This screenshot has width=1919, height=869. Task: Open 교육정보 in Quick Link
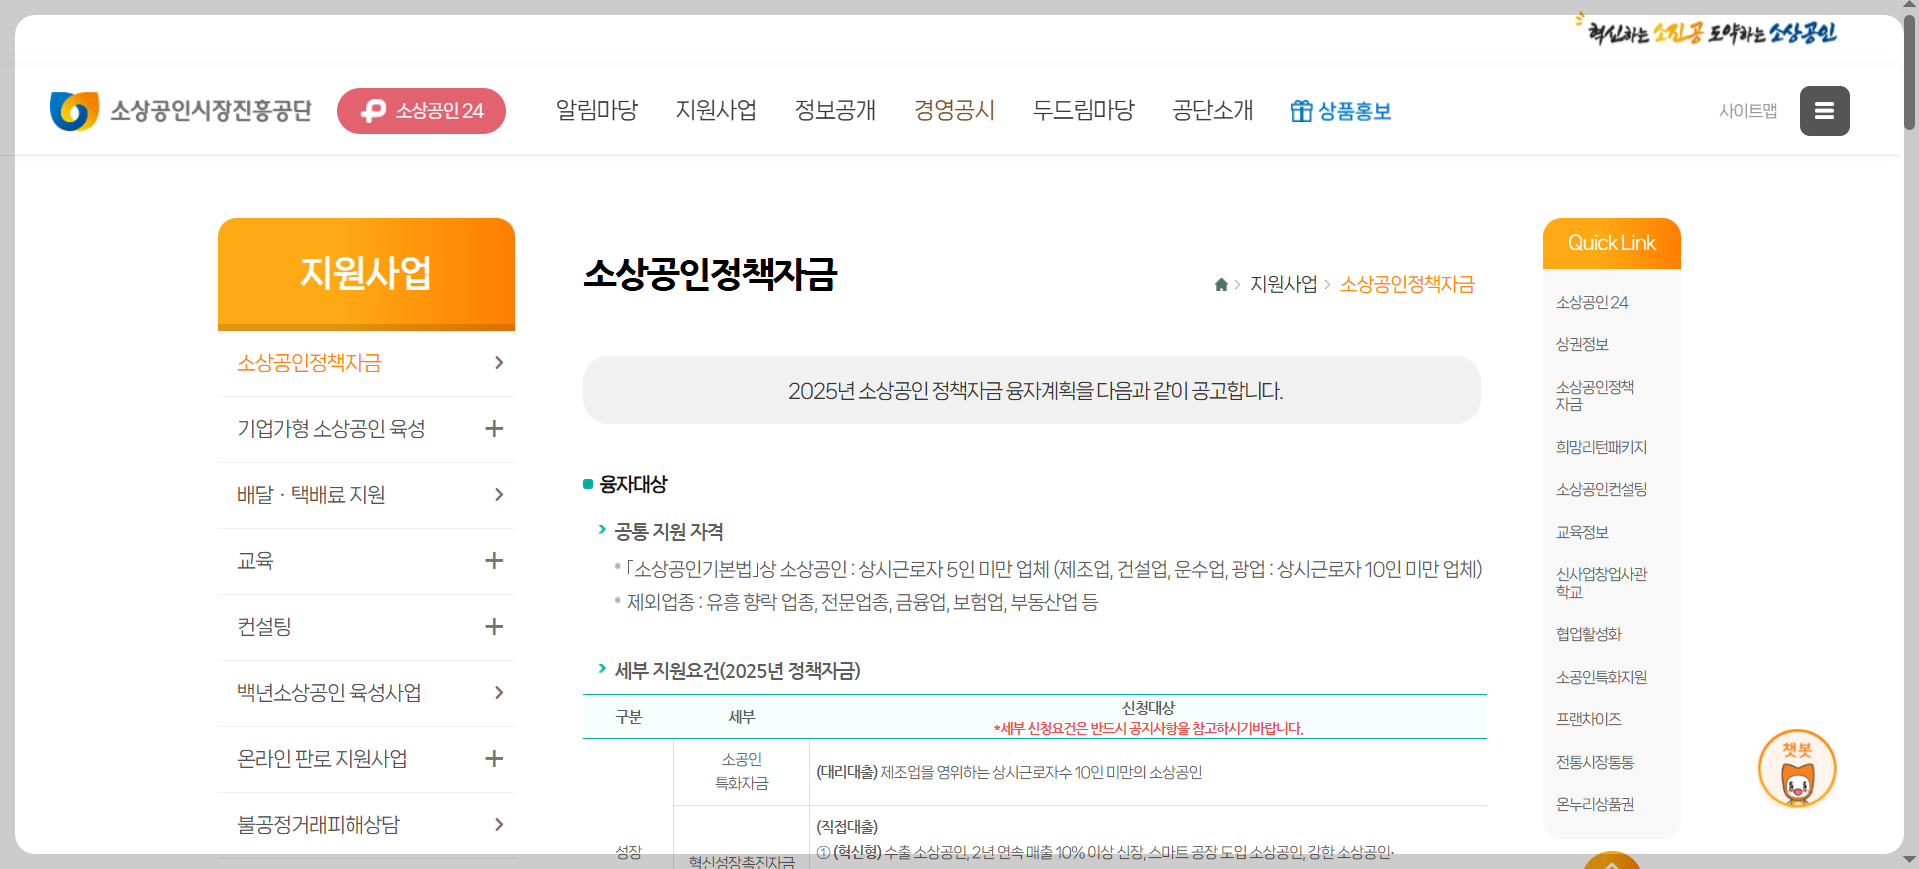click(x=1582, y=532)
